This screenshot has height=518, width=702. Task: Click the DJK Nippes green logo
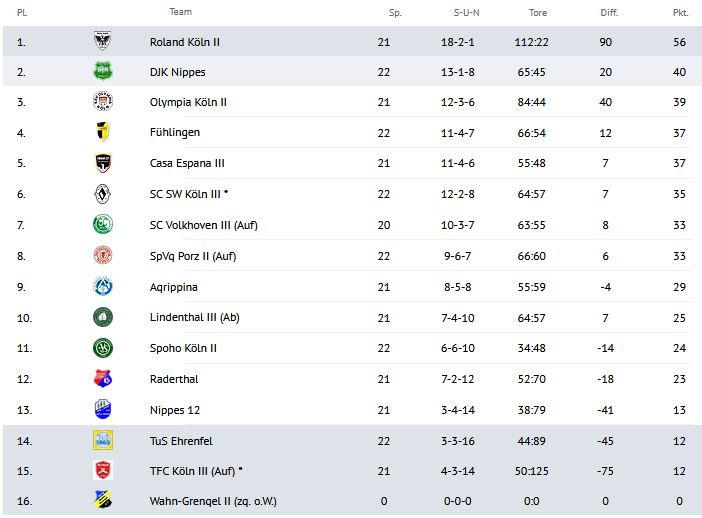[101, 71]
